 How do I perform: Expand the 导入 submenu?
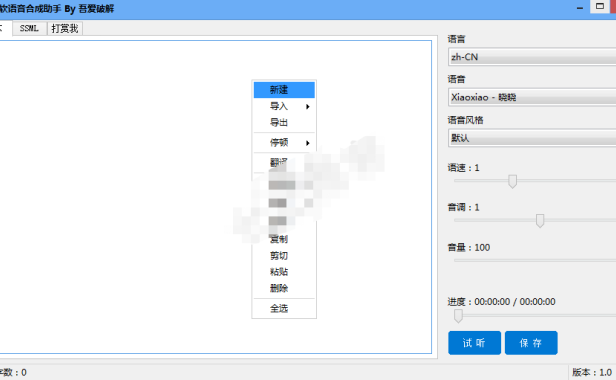[x=284, y=106]
